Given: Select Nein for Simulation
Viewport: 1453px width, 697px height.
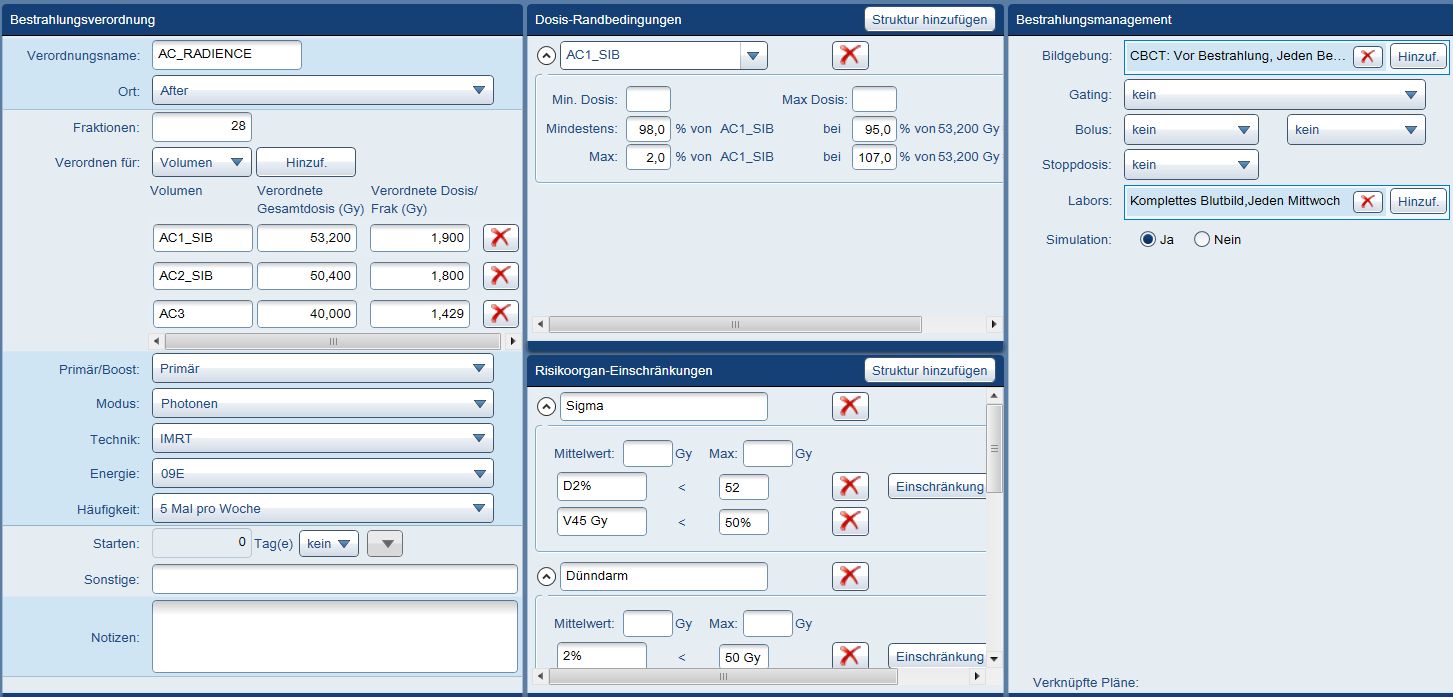Looking at the screenshot, I should 1202,240.
